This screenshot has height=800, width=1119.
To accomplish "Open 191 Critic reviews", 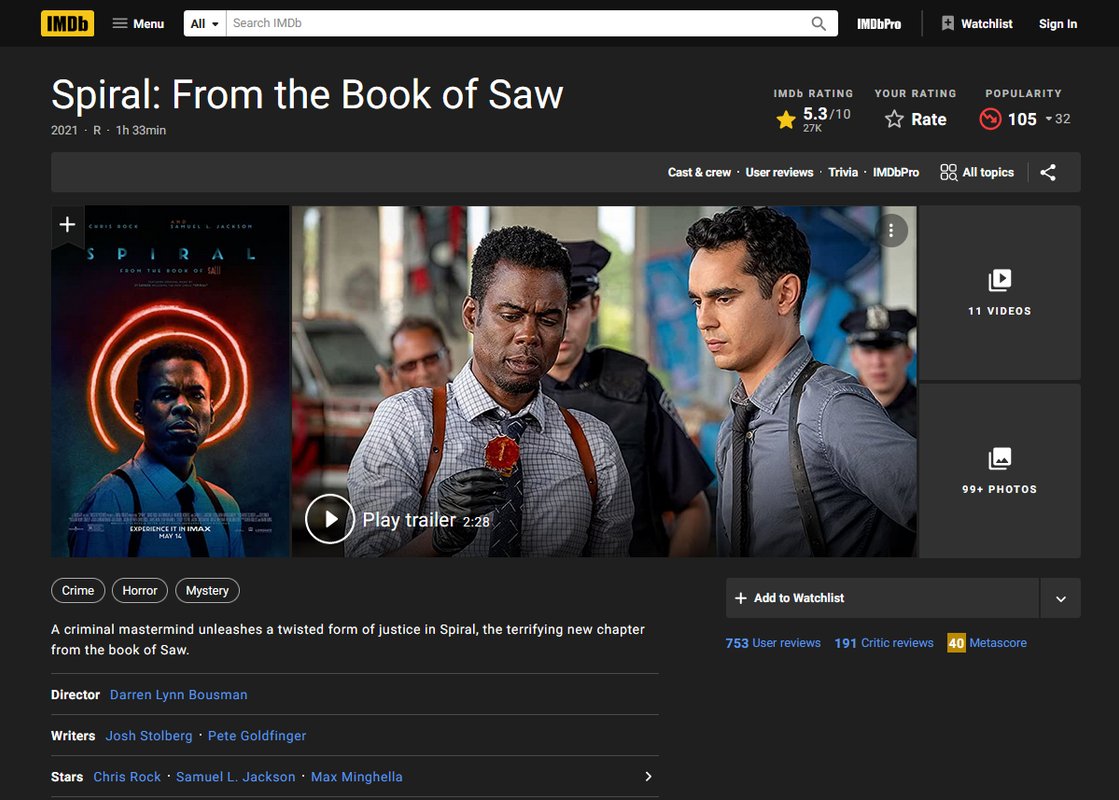I will coord(883,643).
